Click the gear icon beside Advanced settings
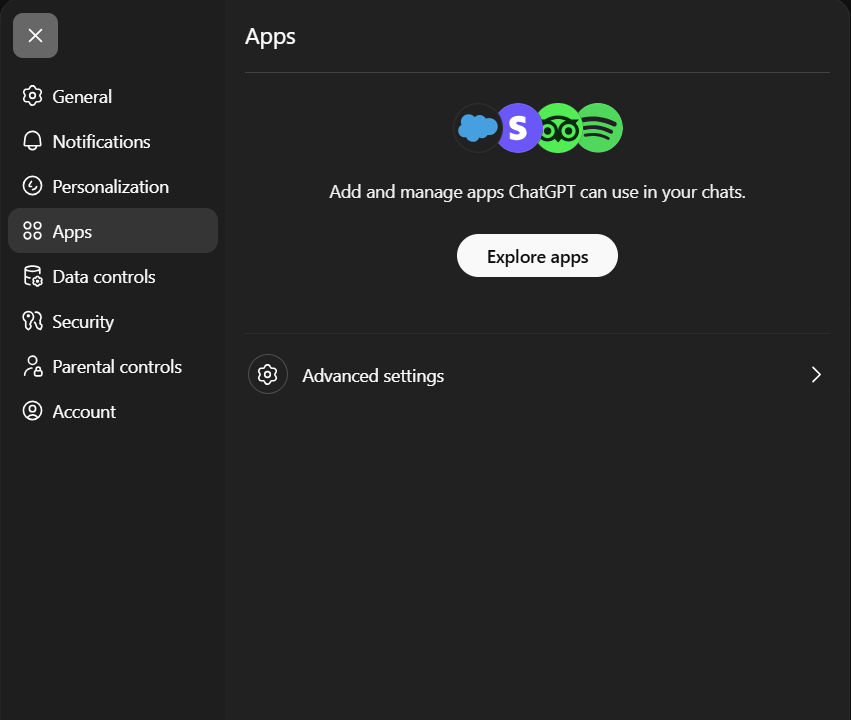 tap(267, 375)
